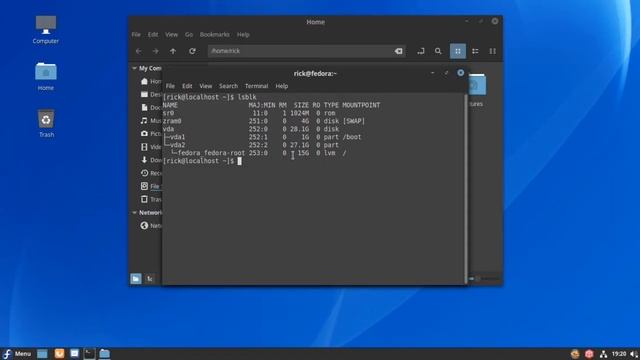This screenshot has width=640, height=360.
Task: Launch Firefox from the taskbar
Action: point(59,353)
